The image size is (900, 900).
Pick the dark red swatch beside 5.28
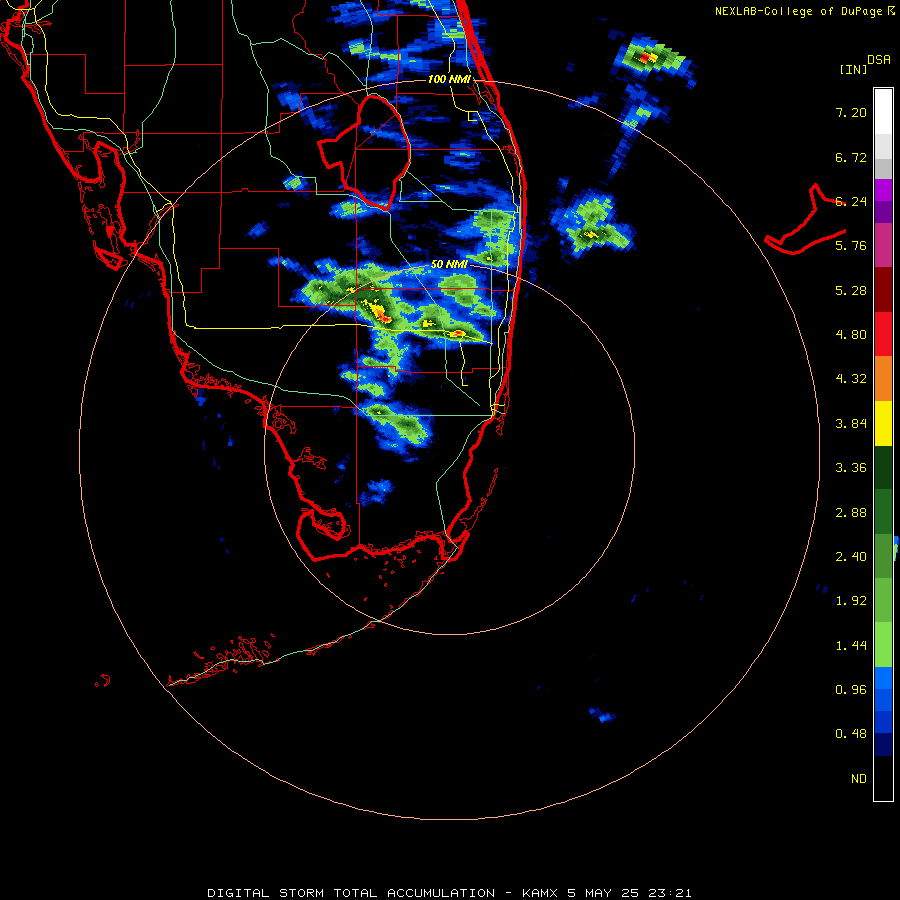(883, 290)
